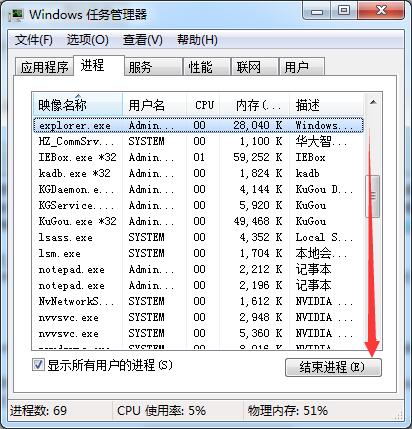412x429 pixels.
Task: Click the scrollbar up arrow
Action: (x=373, y=102)
